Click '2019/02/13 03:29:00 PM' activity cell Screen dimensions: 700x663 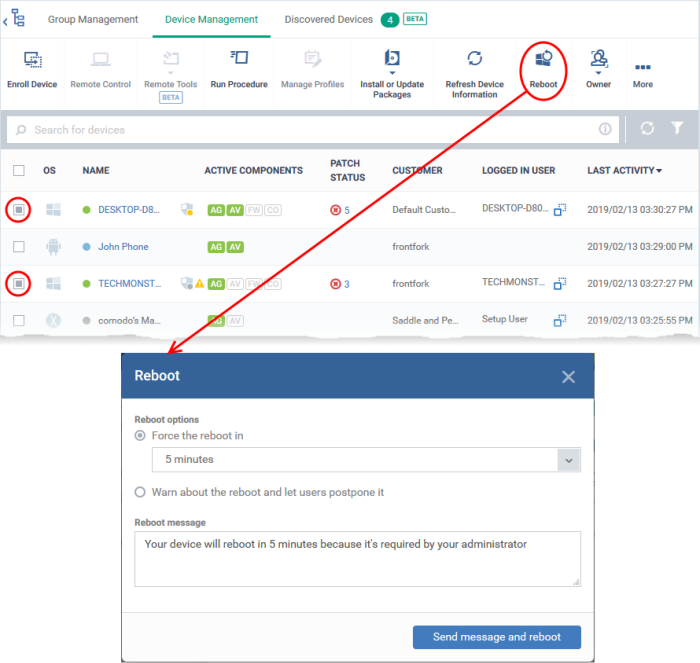coord(640,246)
